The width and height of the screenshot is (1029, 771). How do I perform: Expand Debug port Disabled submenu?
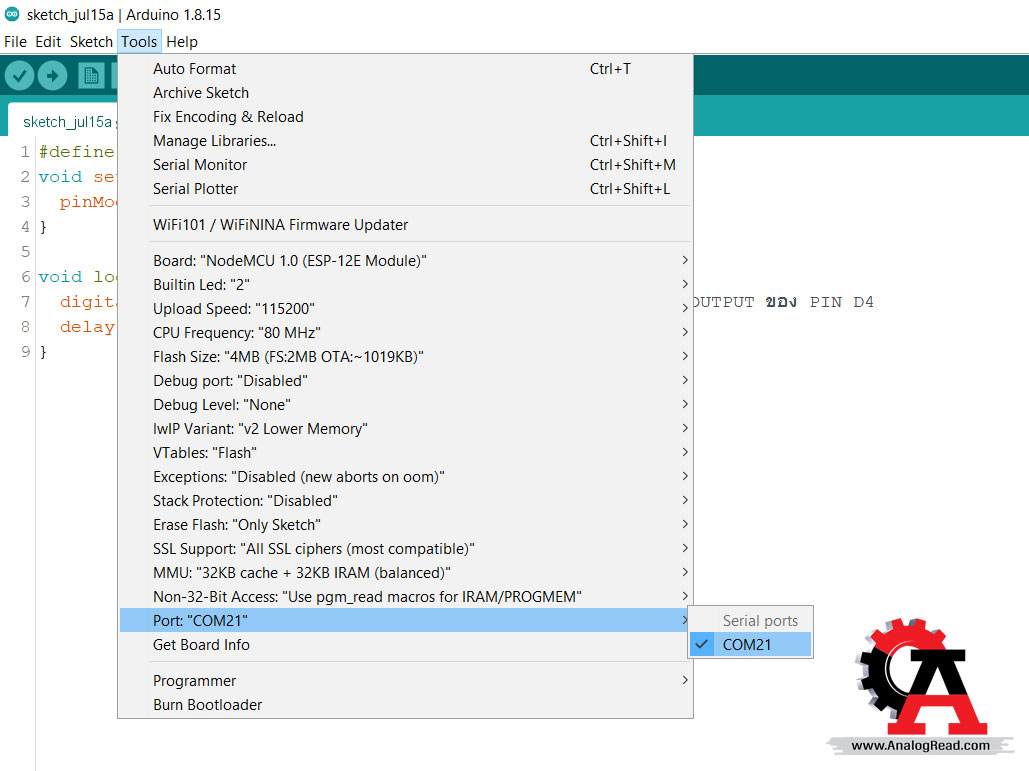coord(405,381)
